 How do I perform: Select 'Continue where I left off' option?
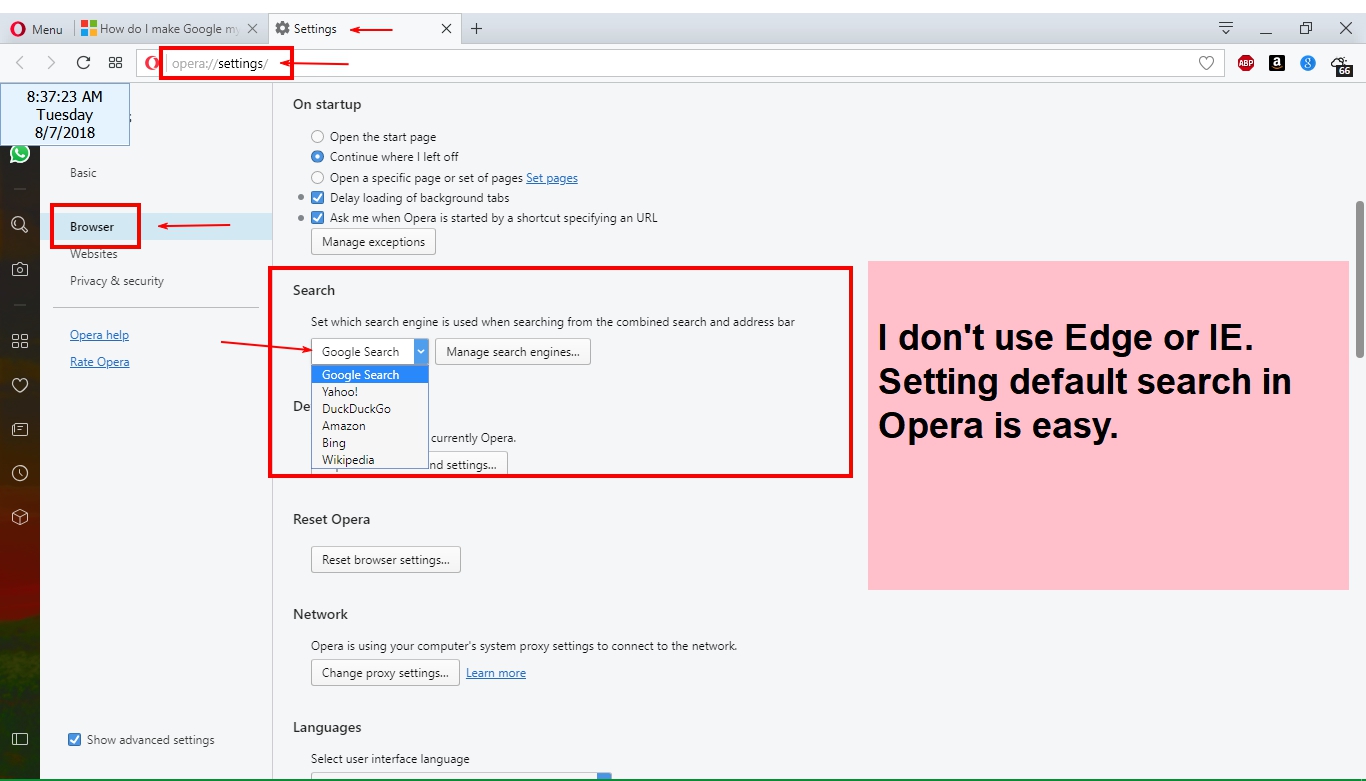tap(317, 157)
